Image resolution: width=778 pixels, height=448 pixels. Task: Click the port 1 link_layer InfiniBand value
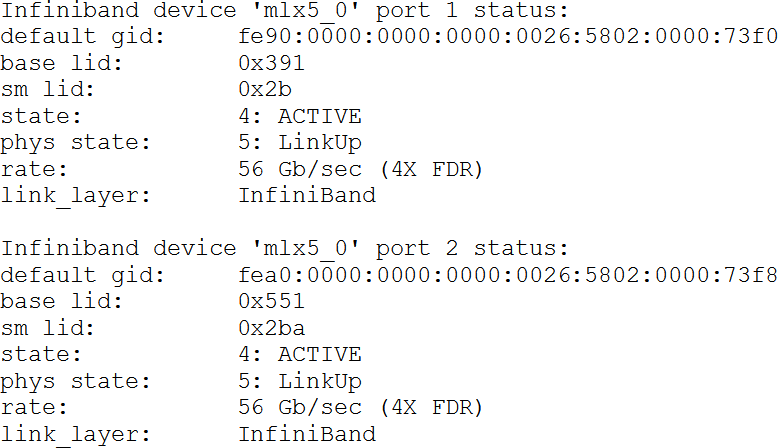pos(307,195)
